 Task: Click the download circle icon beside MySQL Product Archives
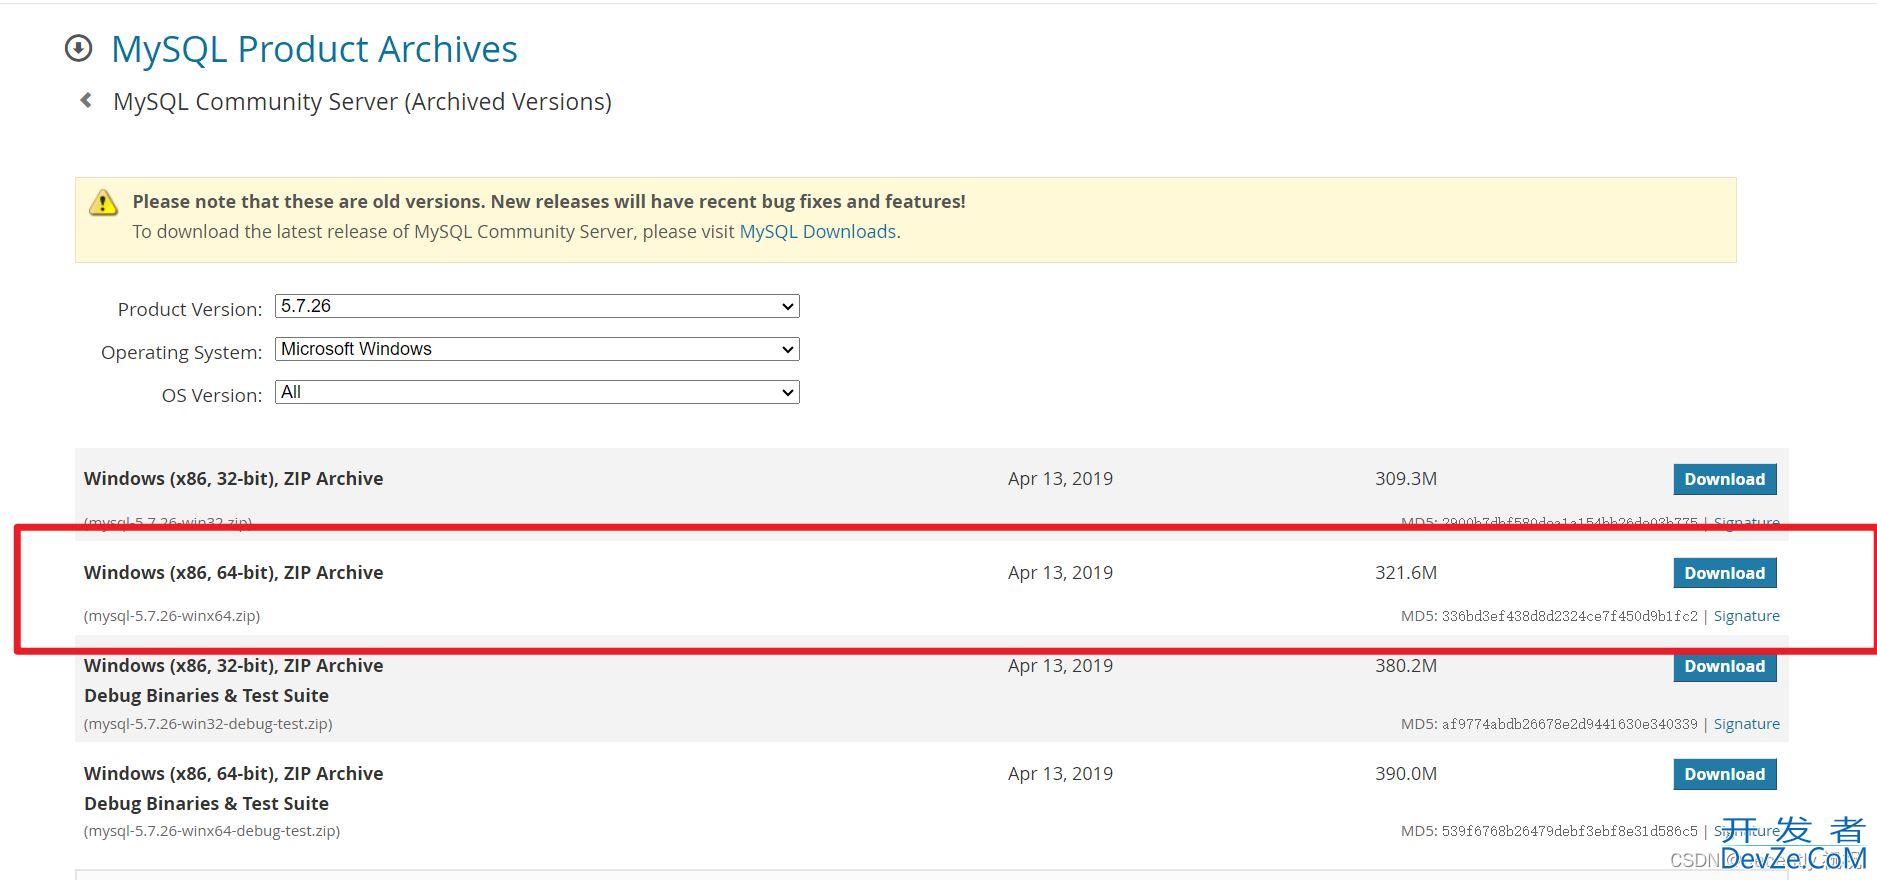(78, 48)
